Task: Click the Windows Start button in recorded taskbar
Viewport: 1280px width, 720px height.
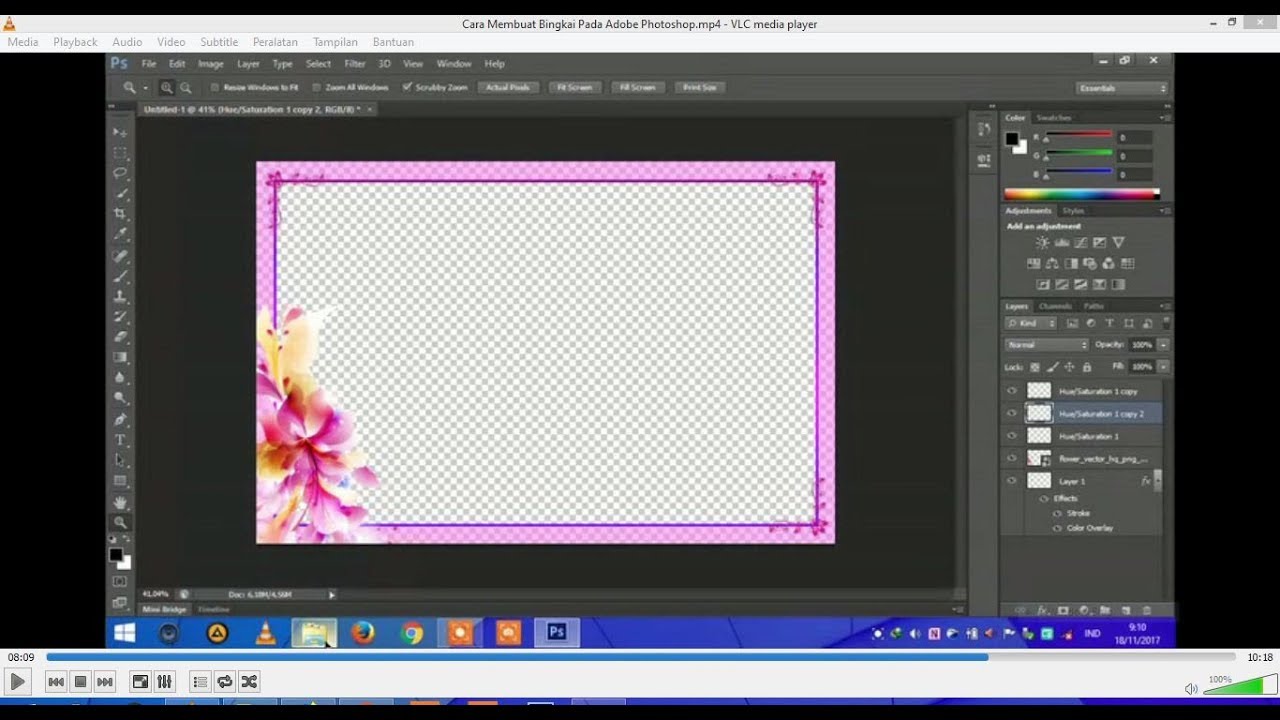Action: tap(125, 632)
